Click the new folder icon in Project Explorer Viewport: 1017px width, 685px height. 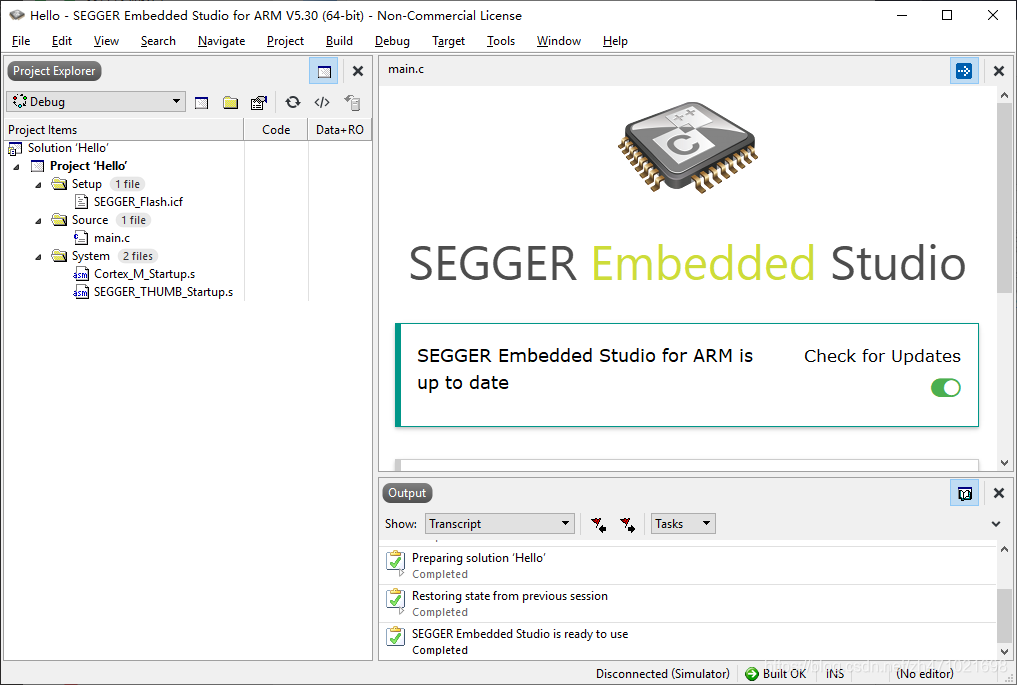tap(230, 102)
